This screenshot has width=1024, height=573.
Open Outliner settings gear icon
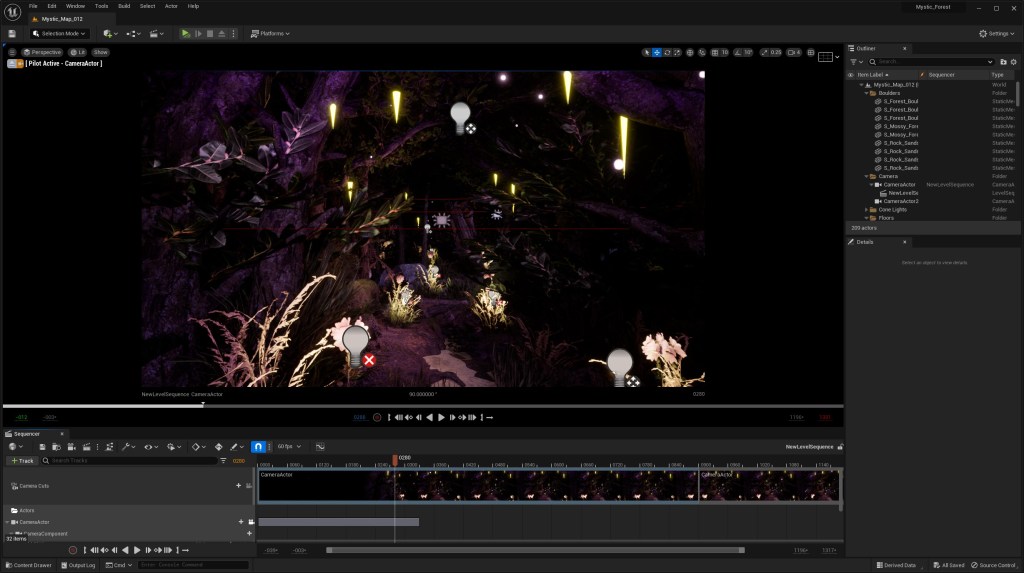pyautogui.click(x=1015, y=61)
